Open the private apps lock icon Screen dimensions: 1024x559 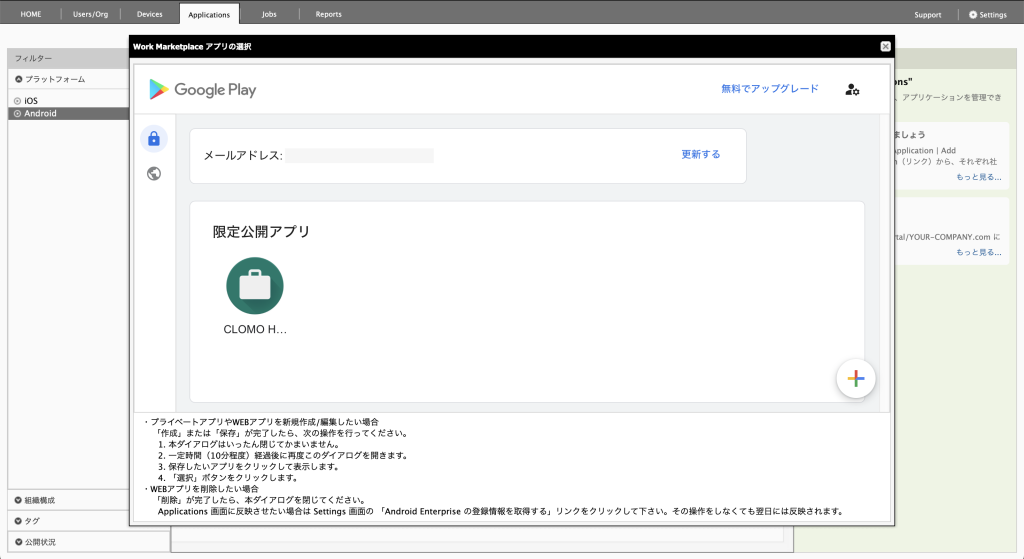(154, 139)
